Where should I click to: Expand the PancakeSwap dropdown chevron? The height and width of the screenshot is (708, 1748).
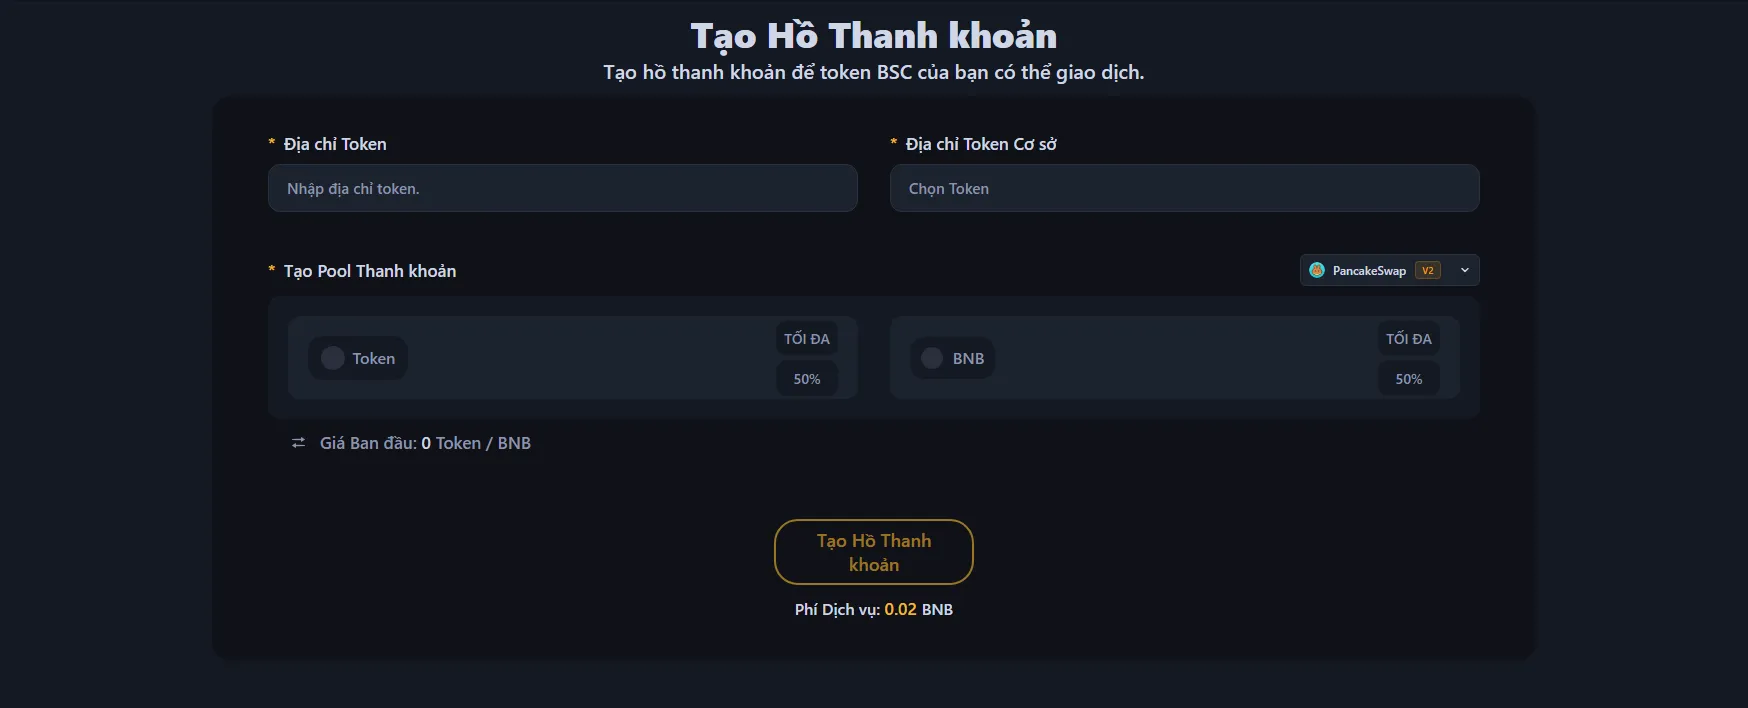coord(1465,270)
